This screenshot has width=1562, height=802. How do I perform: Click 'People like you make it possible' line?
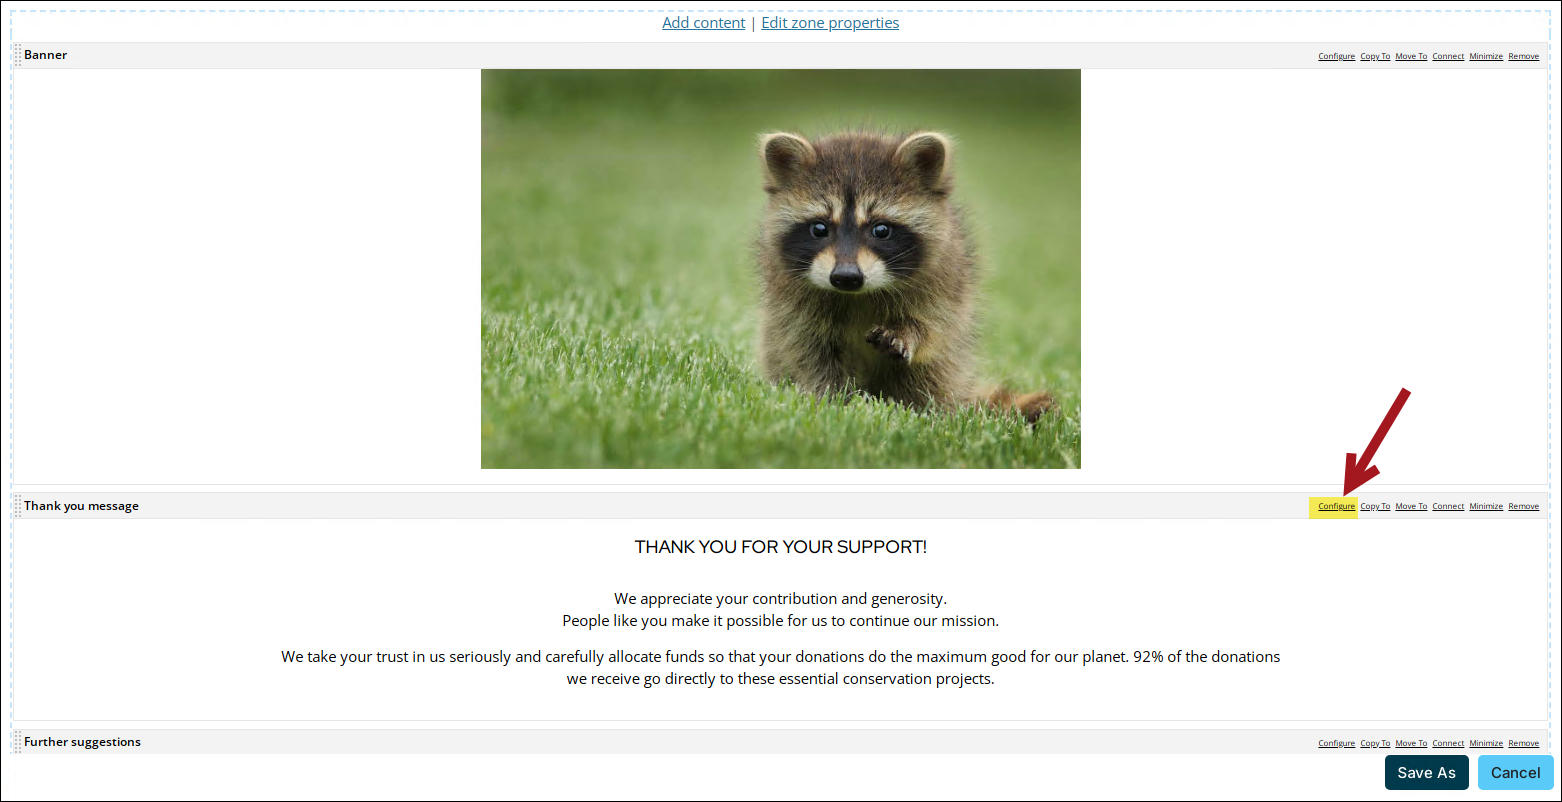point(780,621)
